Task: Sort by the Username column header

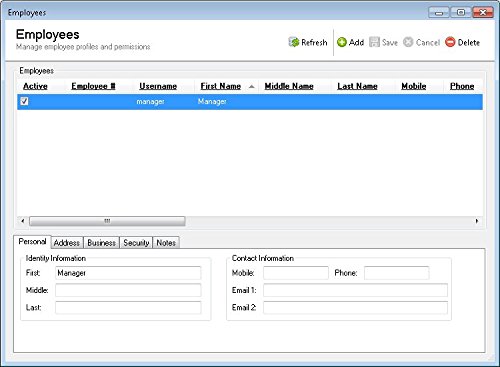Action: click(158, 86)
